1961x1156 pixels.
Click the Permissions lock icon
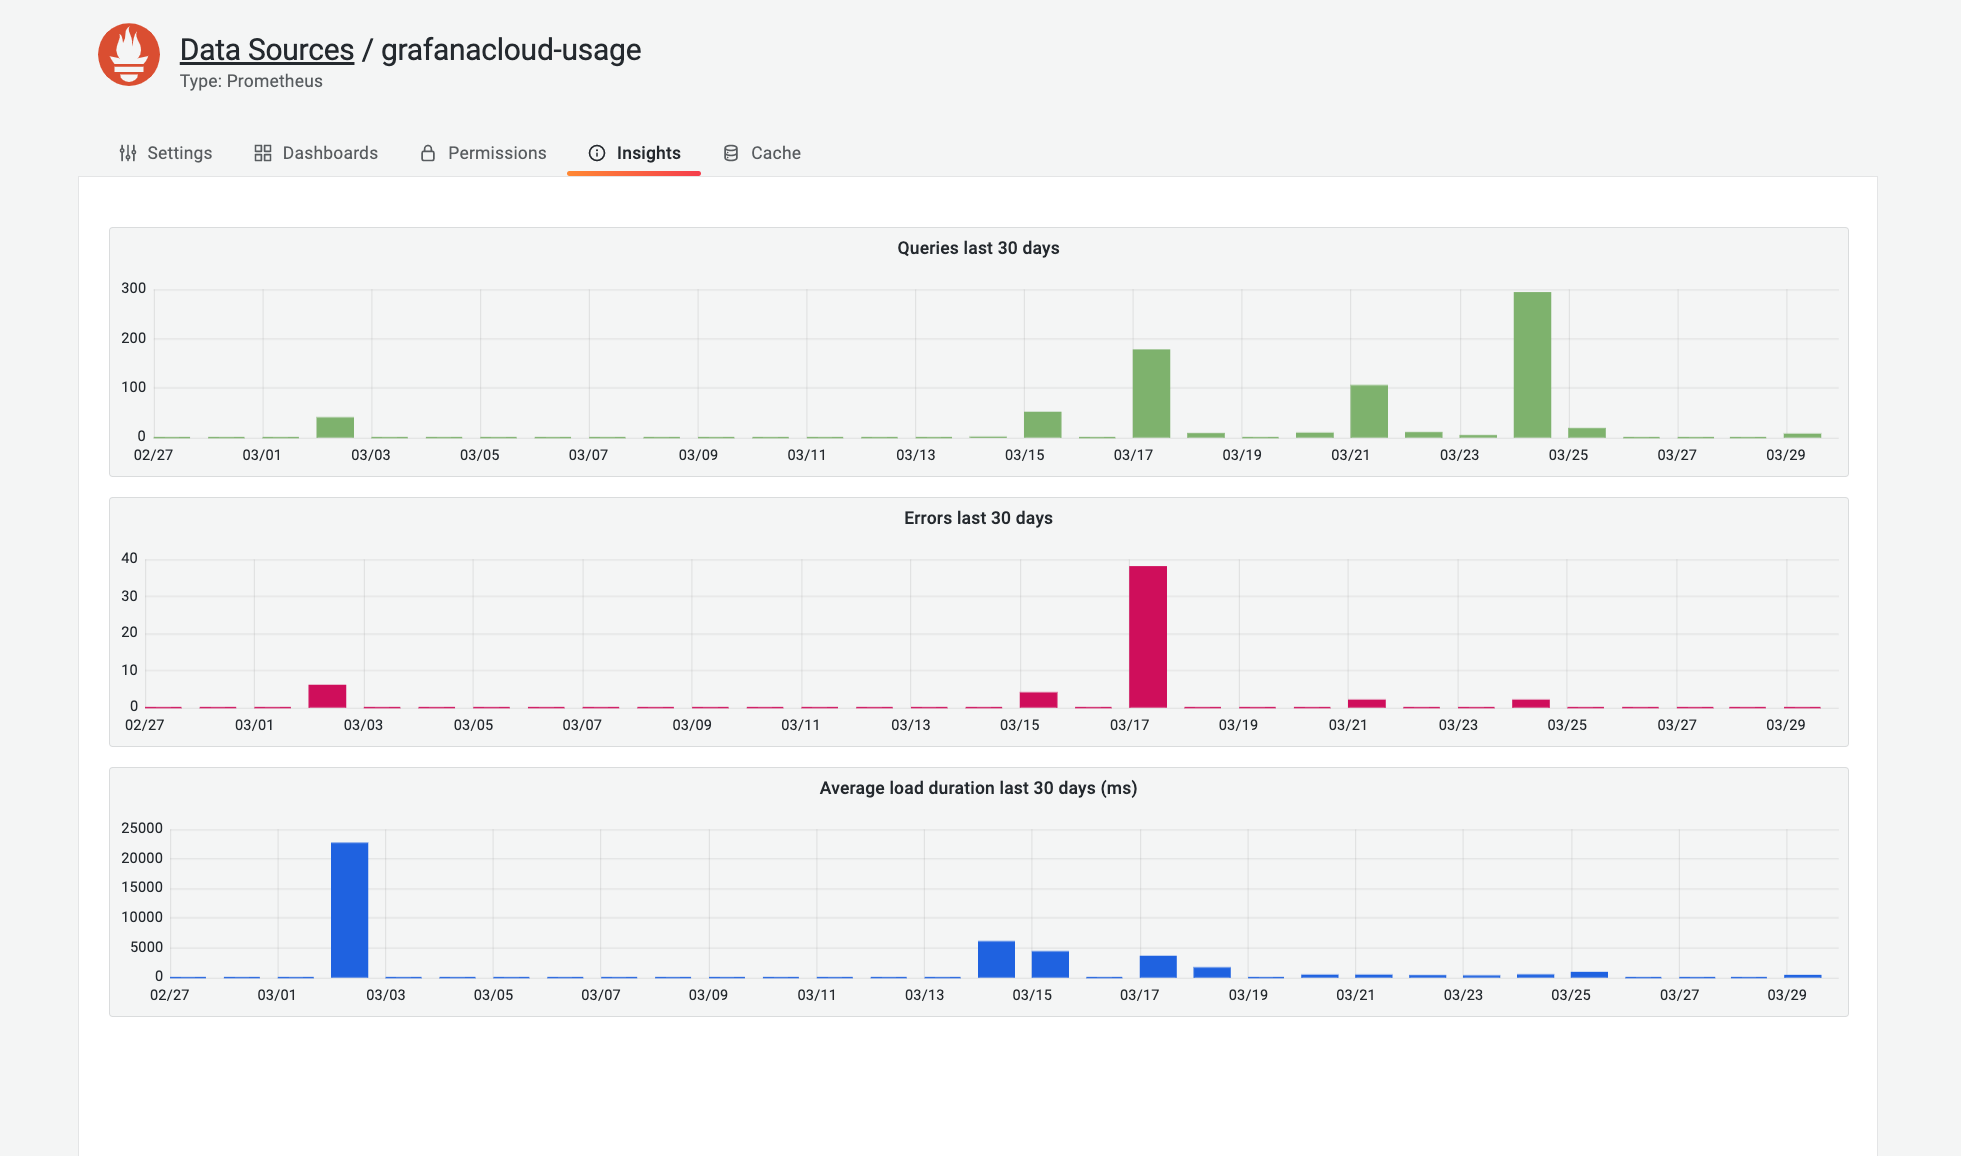(x=428, y=153)
